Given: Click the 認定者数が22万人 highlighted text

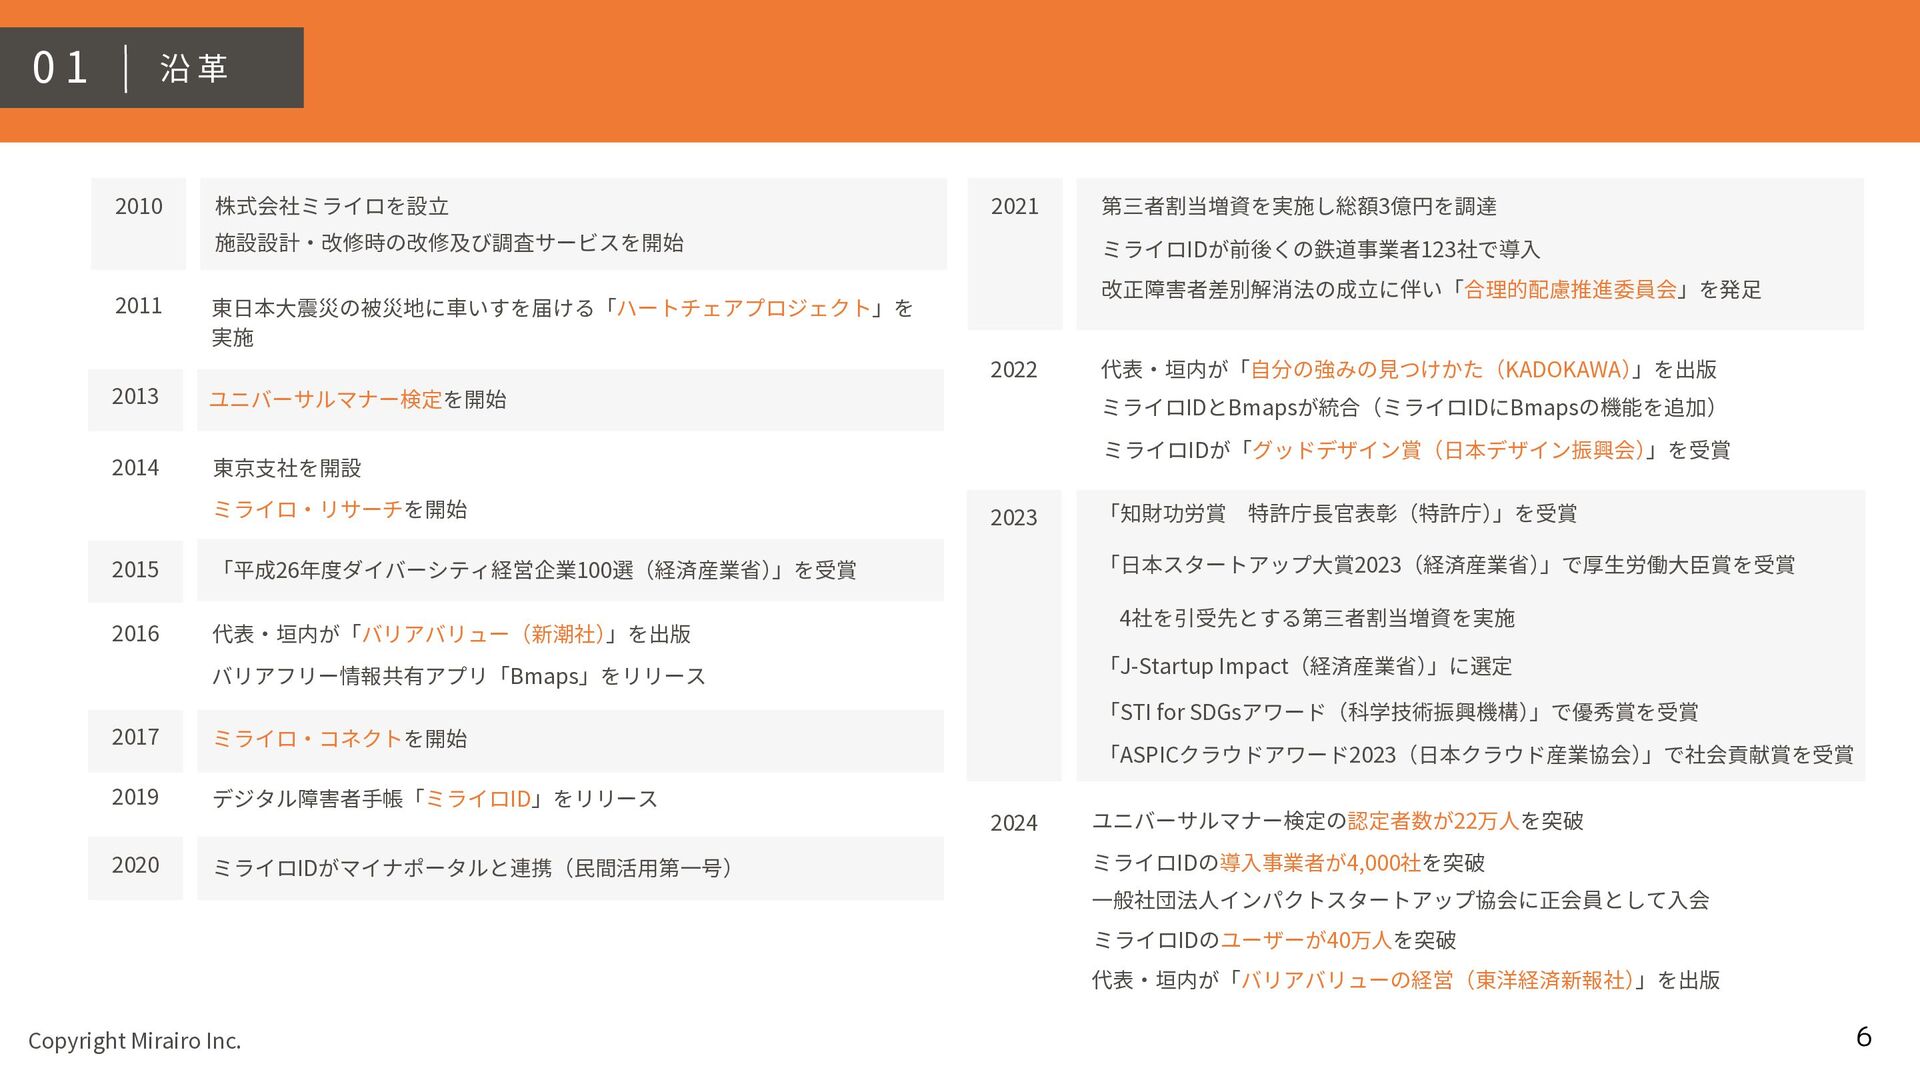Looking at the screenshot, I should pyautogui.click(x=1433, y=821).
